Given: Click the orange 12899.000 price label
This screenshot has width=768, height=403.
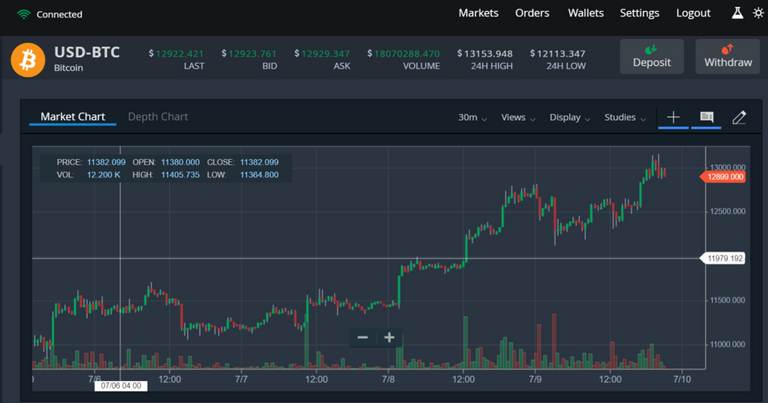Looking at the screenshot, I should (724, 176).
